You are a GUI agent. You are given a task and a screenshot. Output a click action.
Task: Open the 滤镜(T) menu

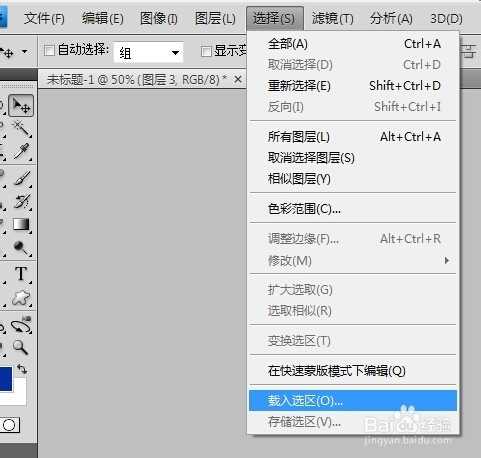point(332,18)
